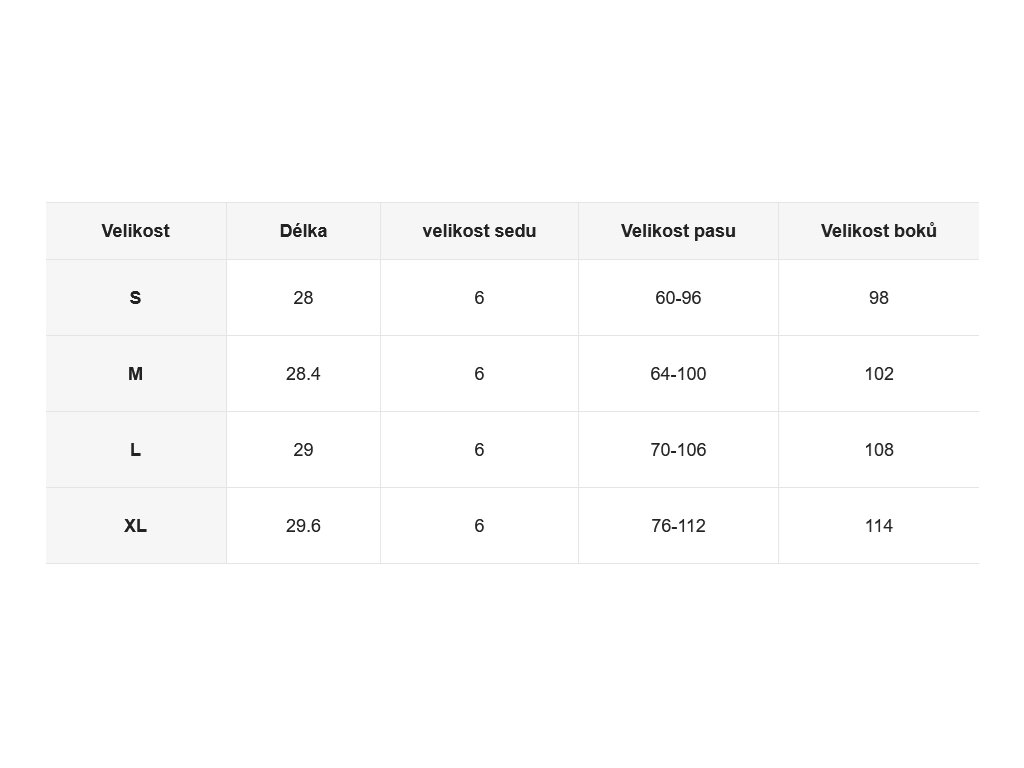Select the L size row label
The height and width of the screenshot is (768, 1024).
(x=135, y=450)
